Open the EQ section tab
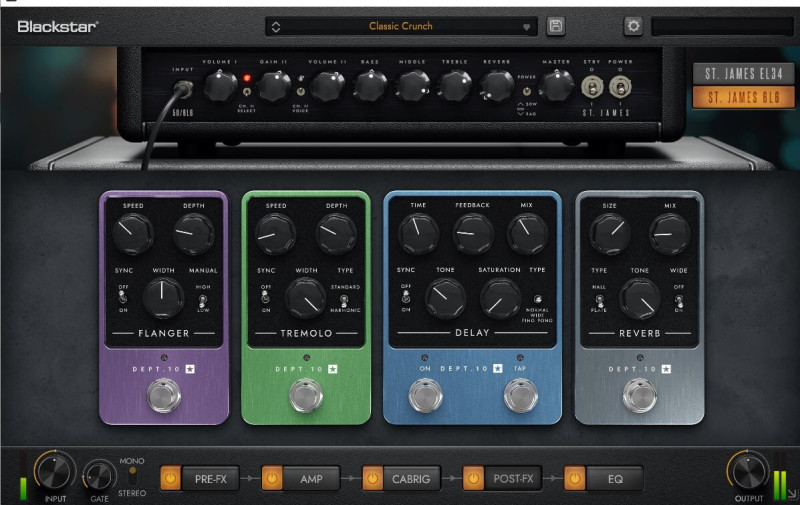Image resolution: width=800 pixels, height=505 pixels. coord(615,478)
